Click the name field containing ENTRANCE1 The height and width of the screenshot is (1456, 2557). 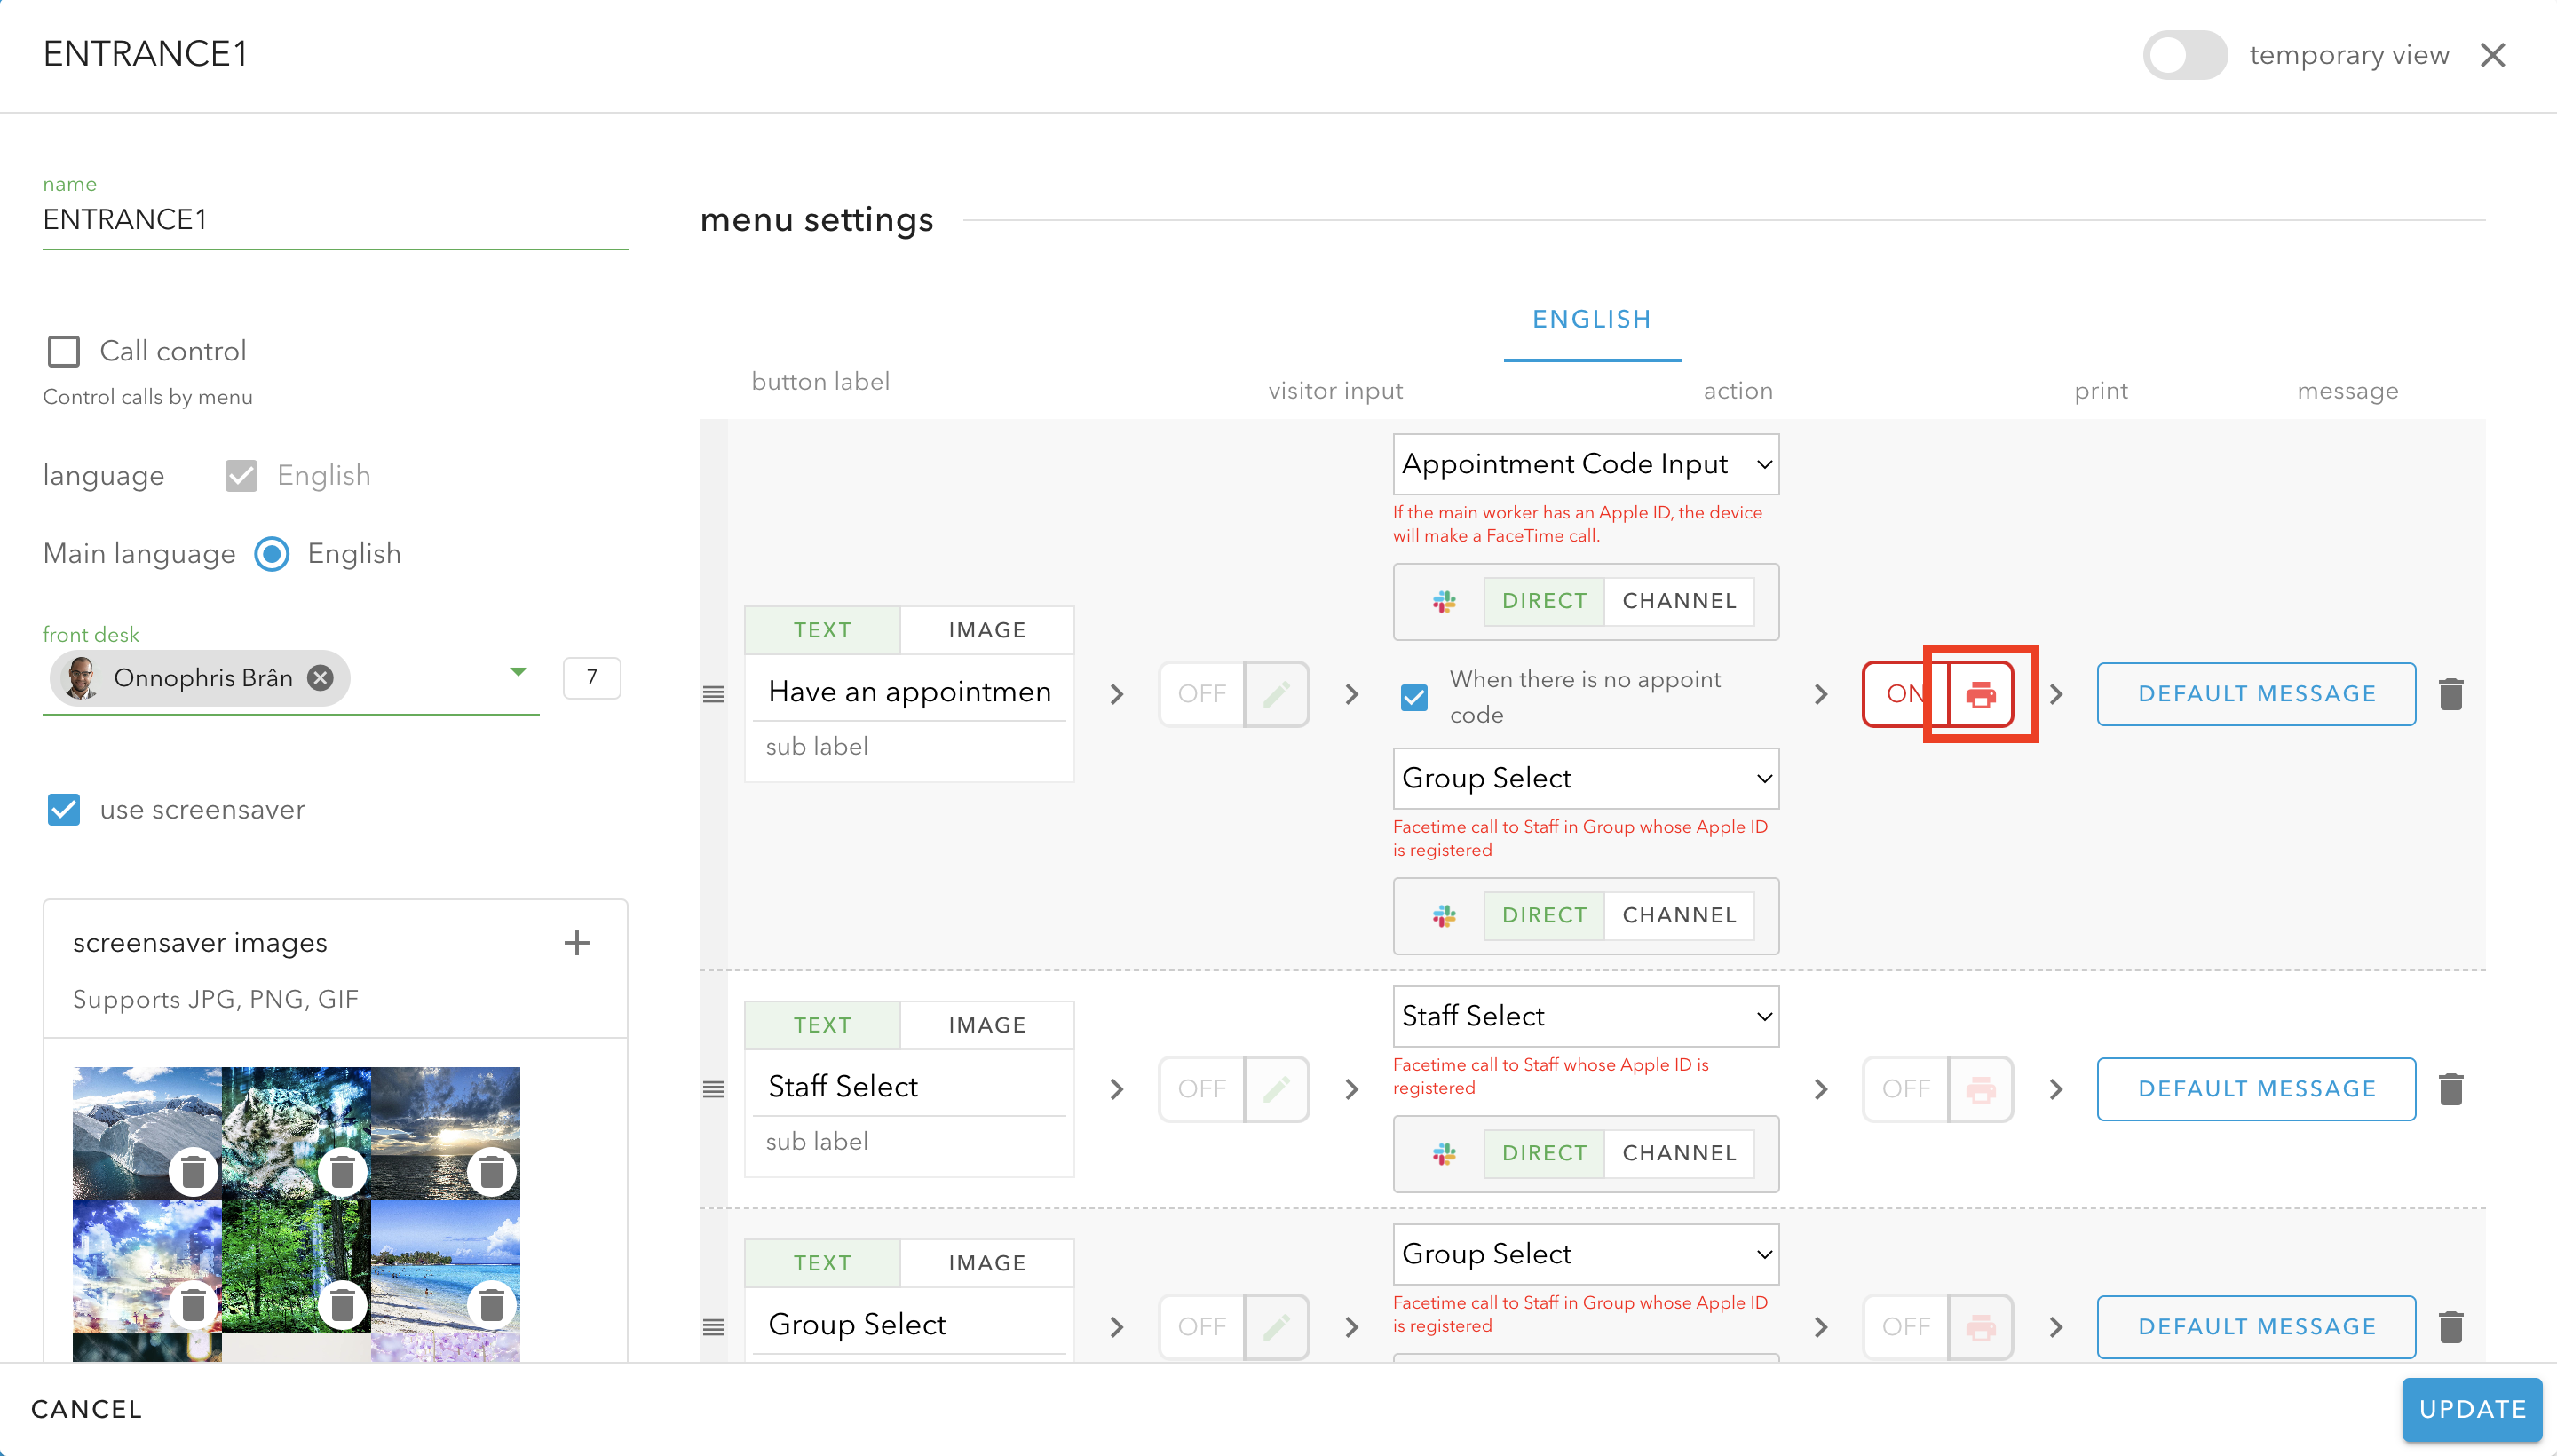click(335, 220)
